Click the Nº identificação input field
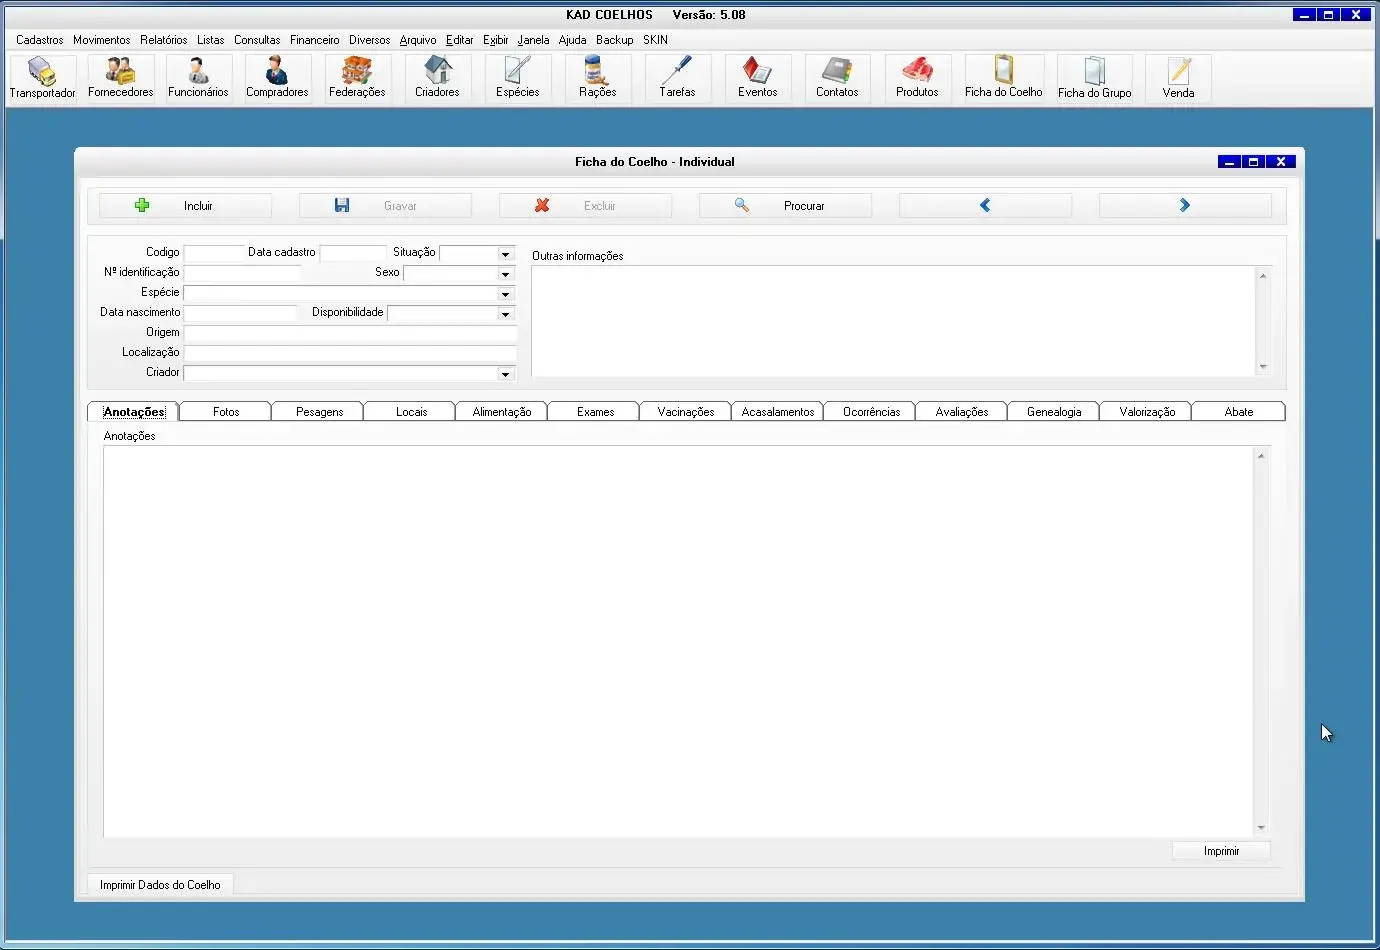1380x950 pixels. coord(242,273)
